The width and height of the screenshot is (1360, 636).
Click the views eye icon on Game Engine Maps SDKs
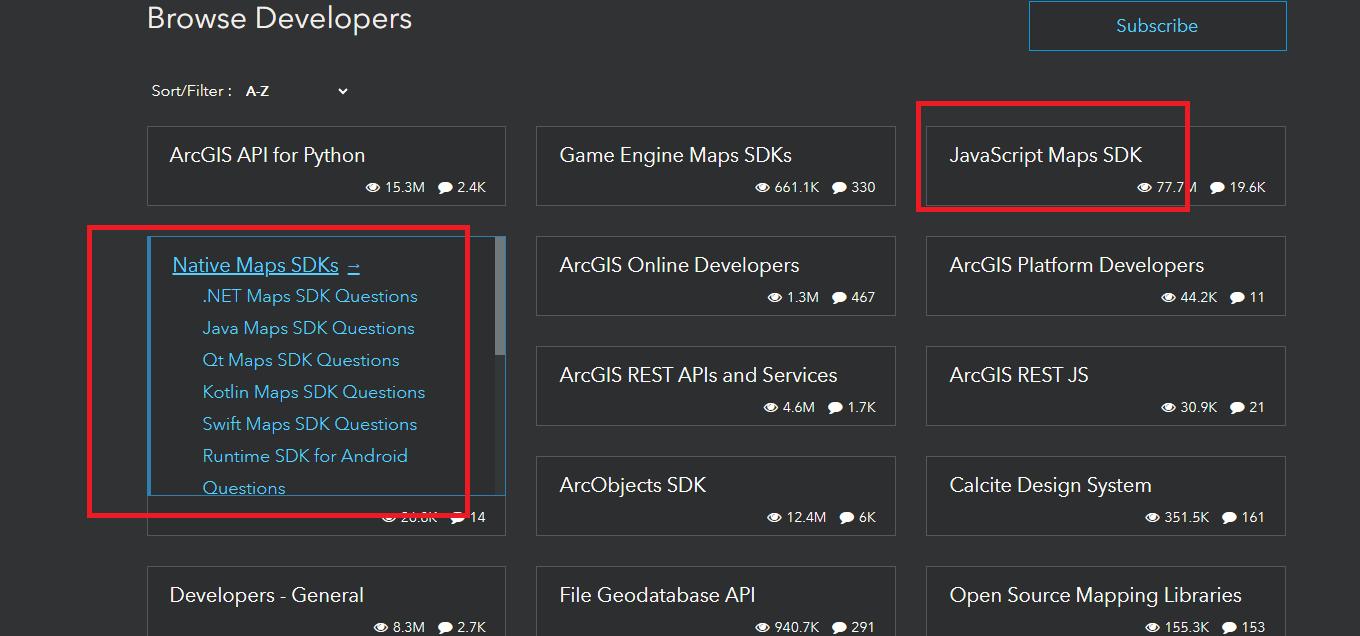click(x=763, y=187)
